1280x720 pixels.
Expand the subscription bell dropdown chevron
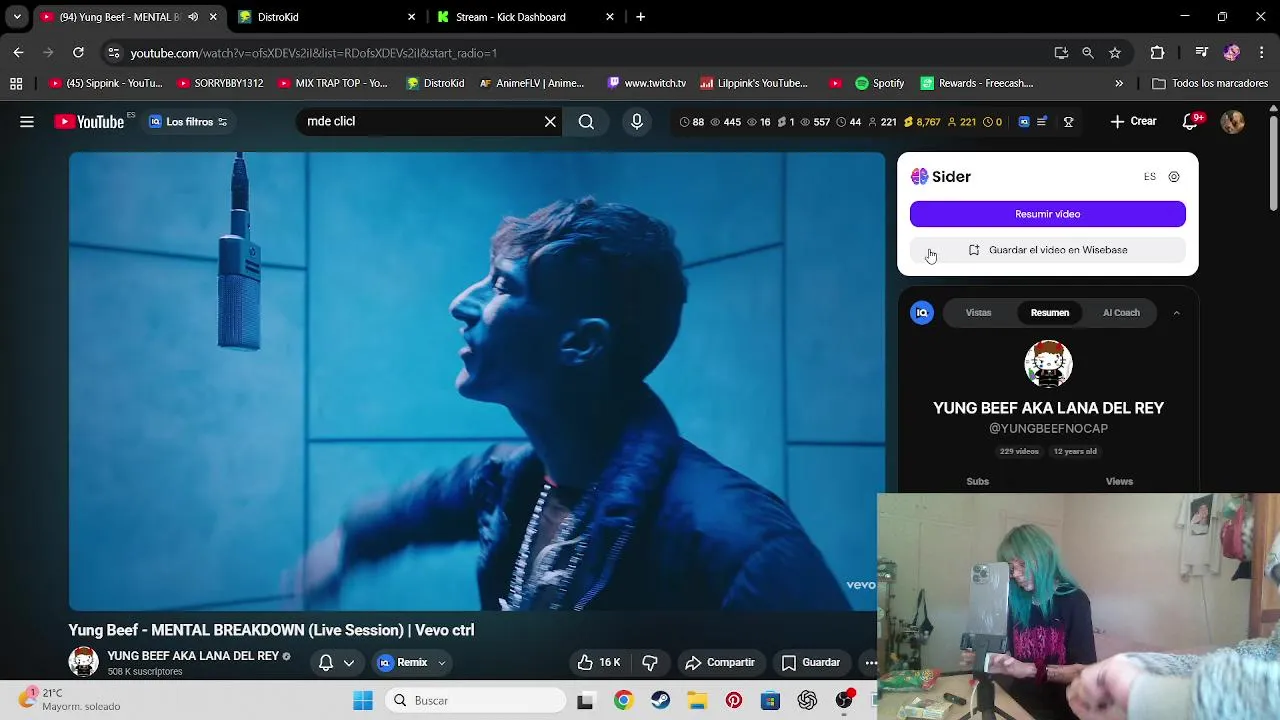click(x=349, y=662)
